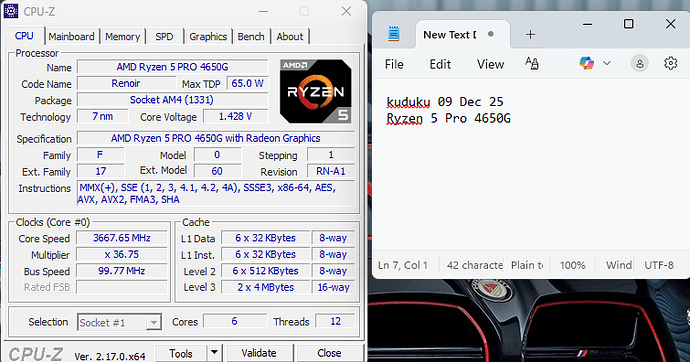Viewport: 690px width, 362px height.
Task: Click the 42 characters count in status bar
Action: [x=475, y=265]
